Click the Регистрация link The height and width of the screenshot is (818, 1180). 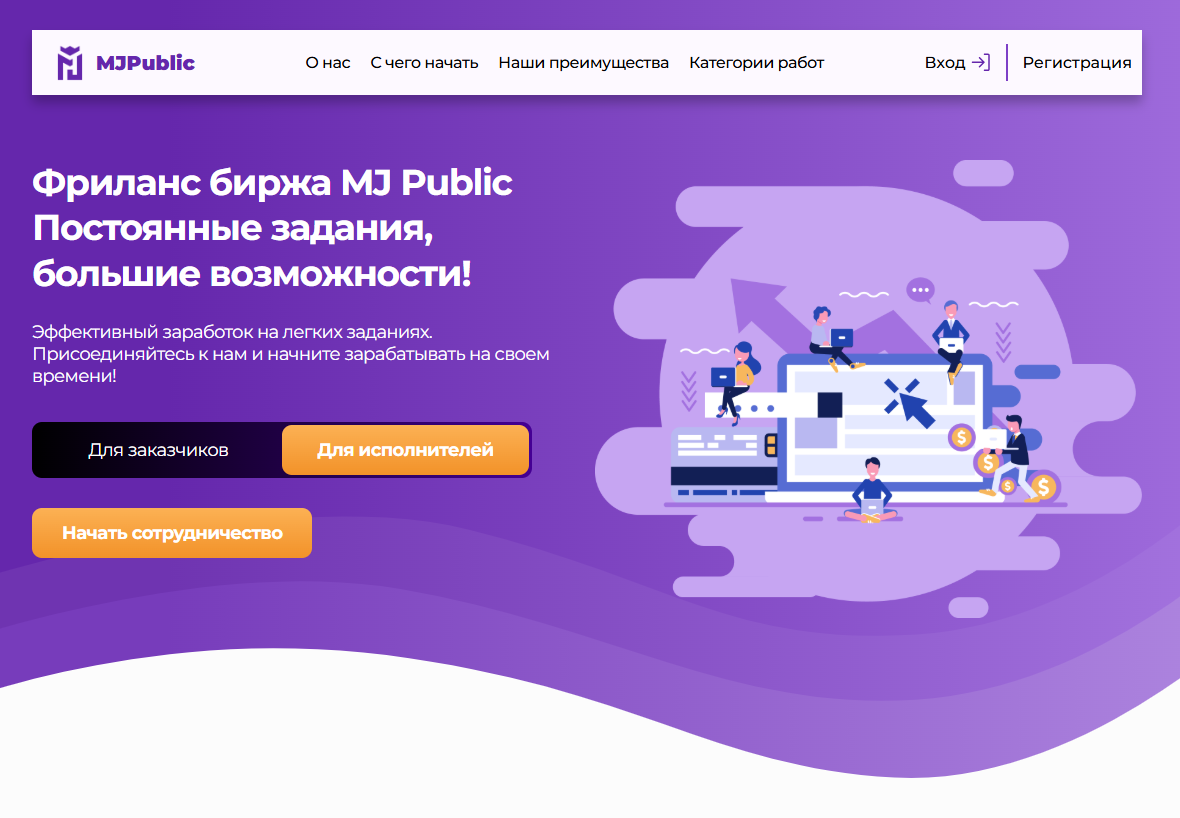coord(1075,62)
